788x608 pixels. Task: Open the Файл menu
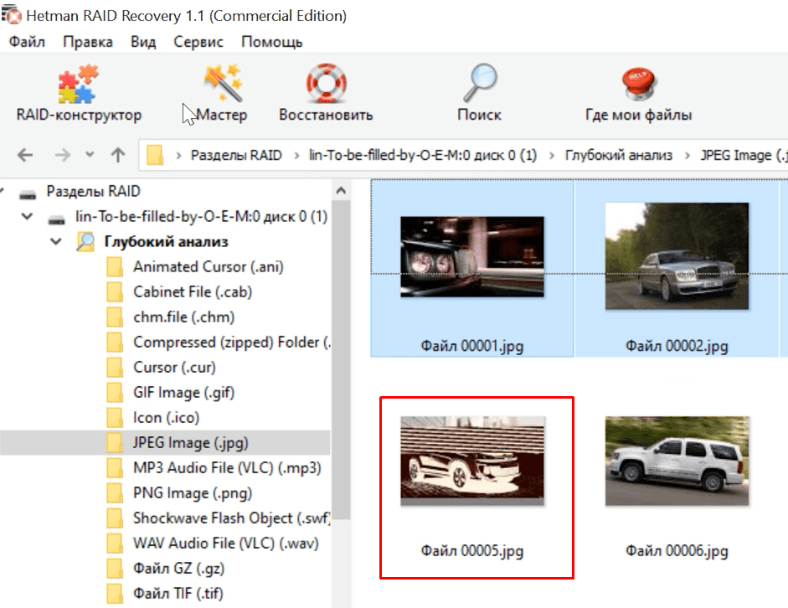point(27,42)
